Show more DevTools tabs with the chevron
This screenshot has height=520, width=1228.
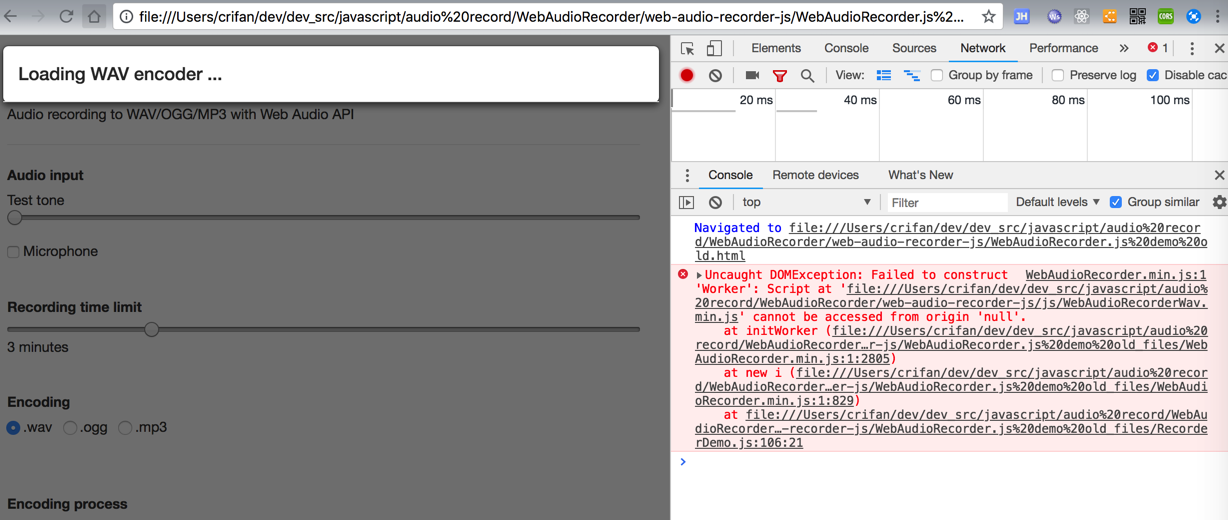[x=1124, y=48]
